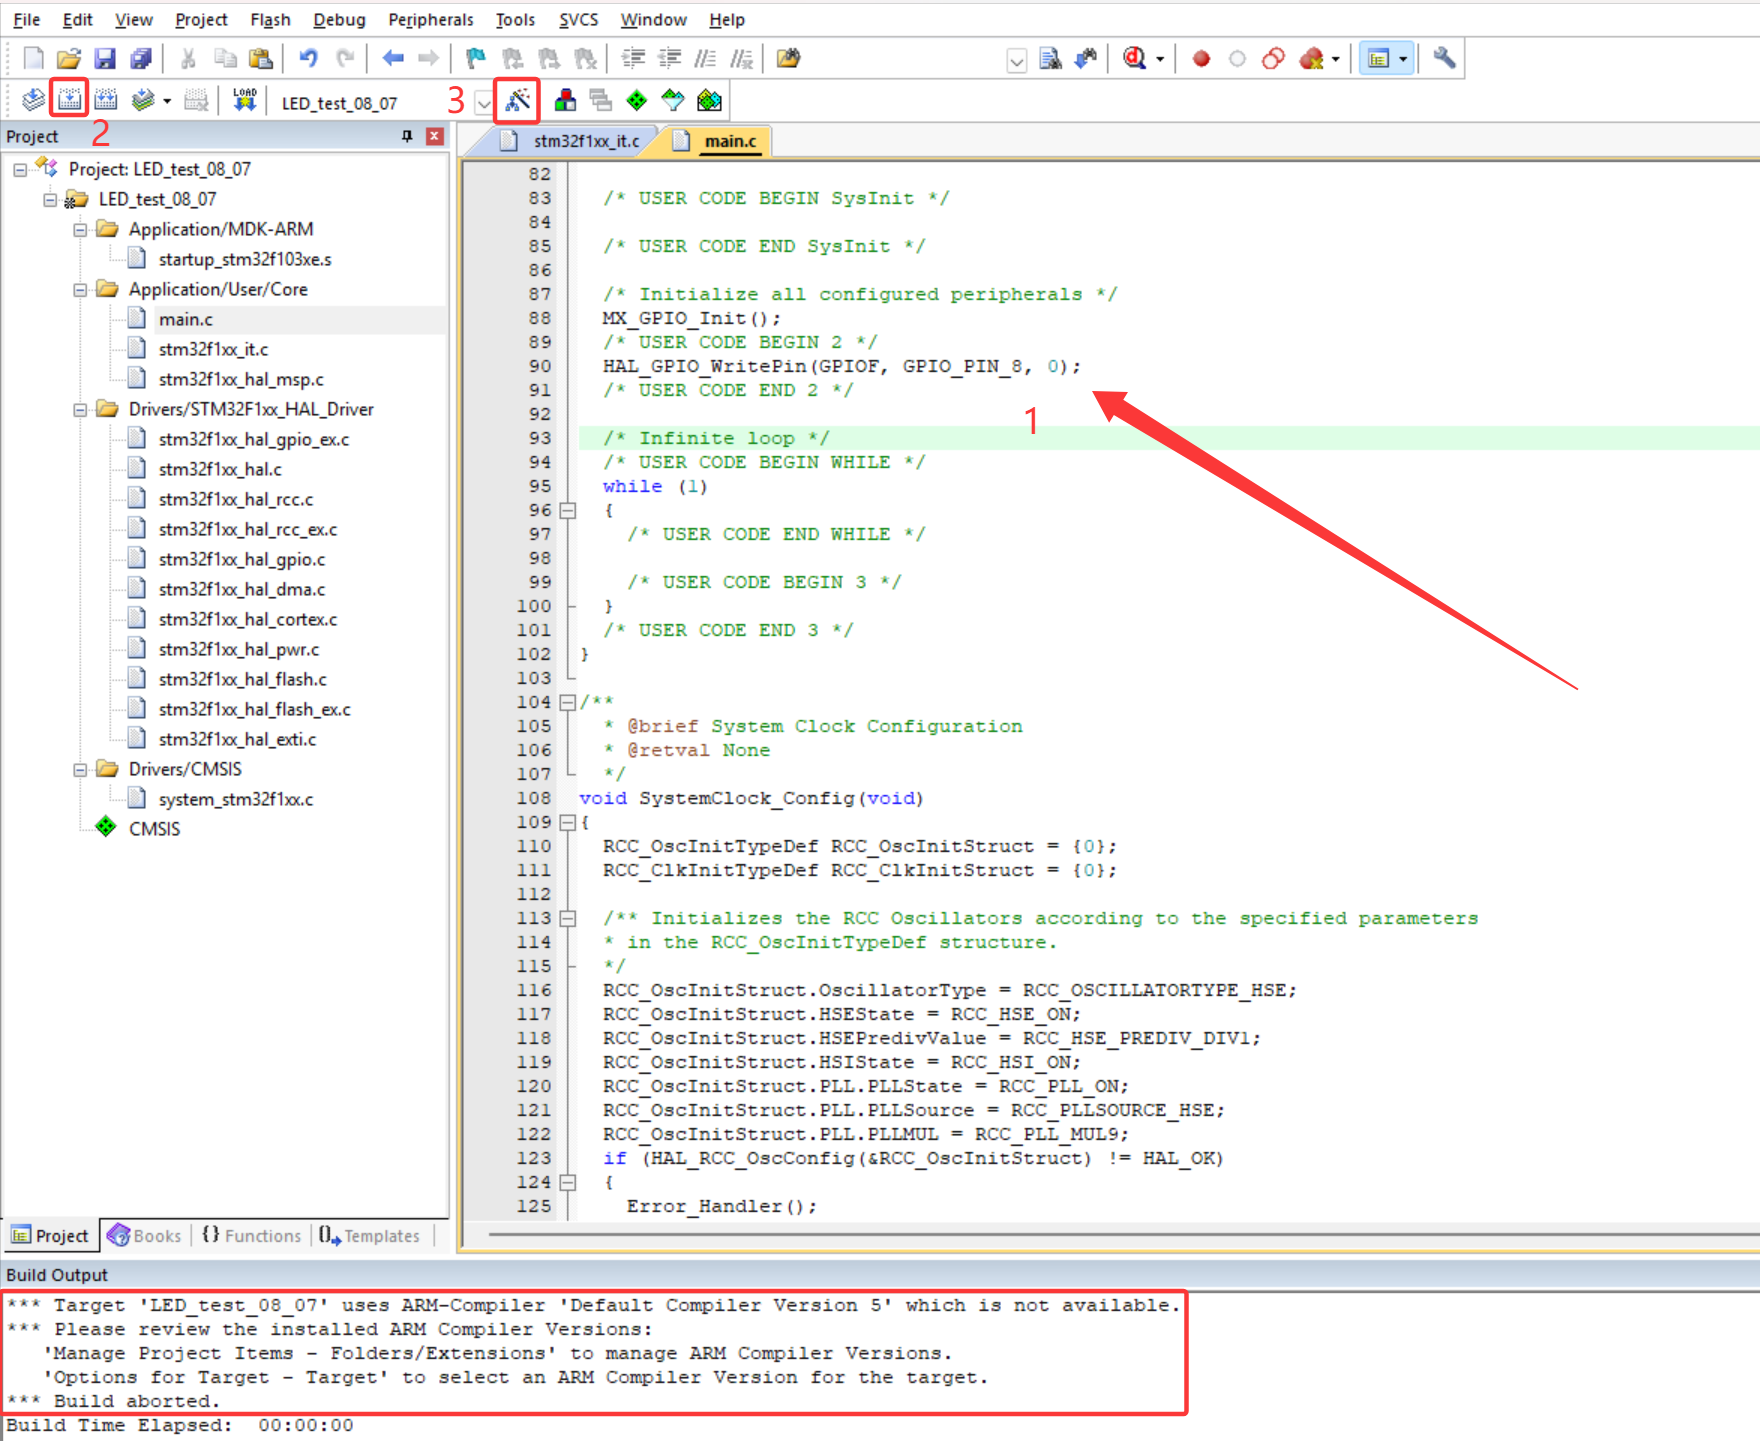Open the Project menu
Image resolution: width=1760 pixels, height=1441 pixels.
coord(201,19)
